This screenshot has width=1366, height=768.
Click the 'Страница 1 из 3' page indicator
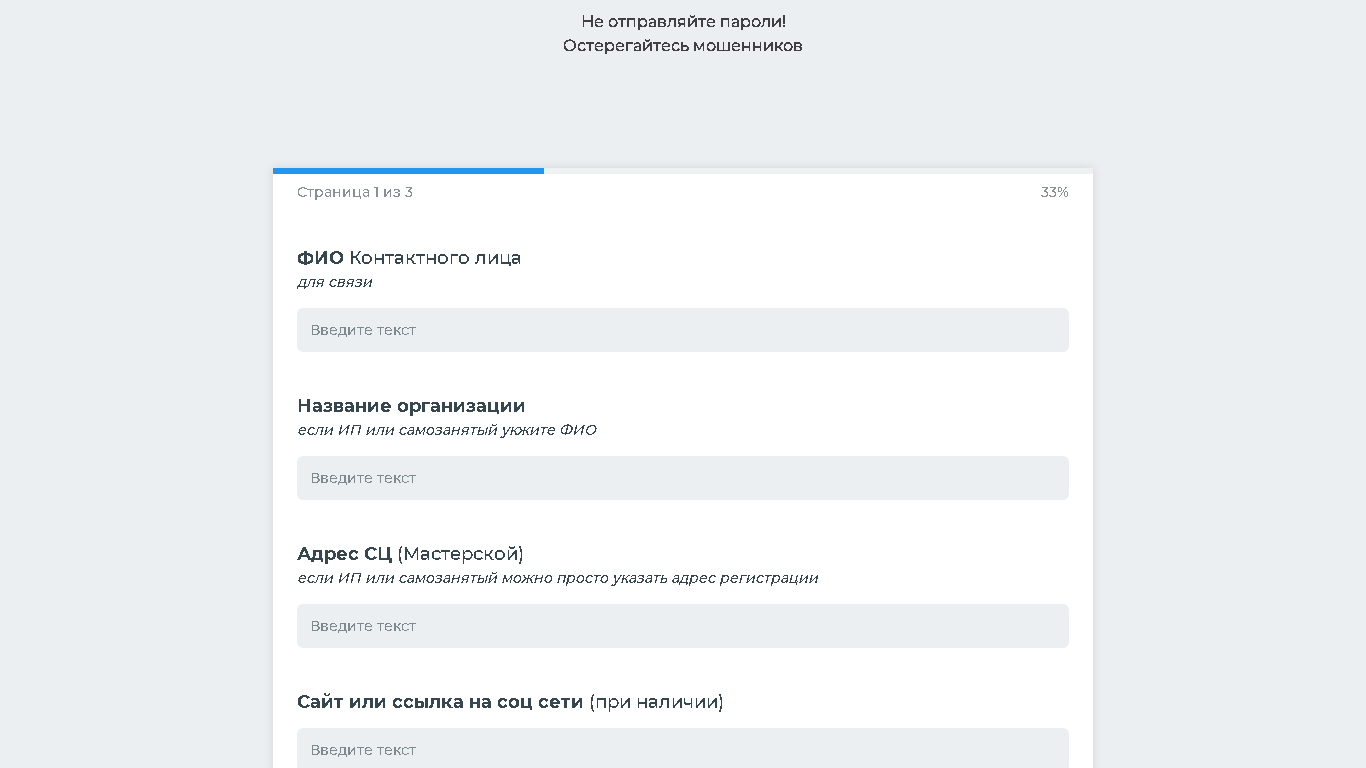[x=355, y=192]
